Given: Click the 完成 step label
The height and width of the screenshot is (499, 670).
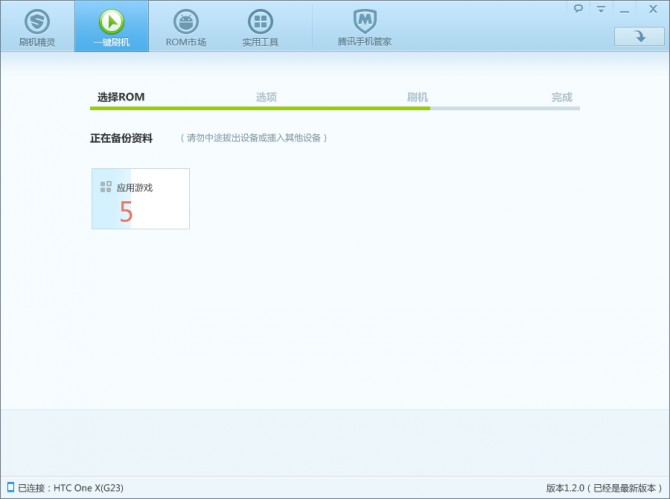Looking at the screenshot, I should click(561, 97).
